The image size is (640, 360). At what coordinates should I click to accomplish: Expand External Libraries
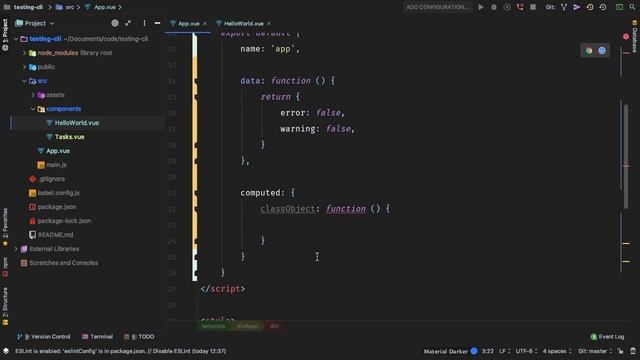click(16, 249)
